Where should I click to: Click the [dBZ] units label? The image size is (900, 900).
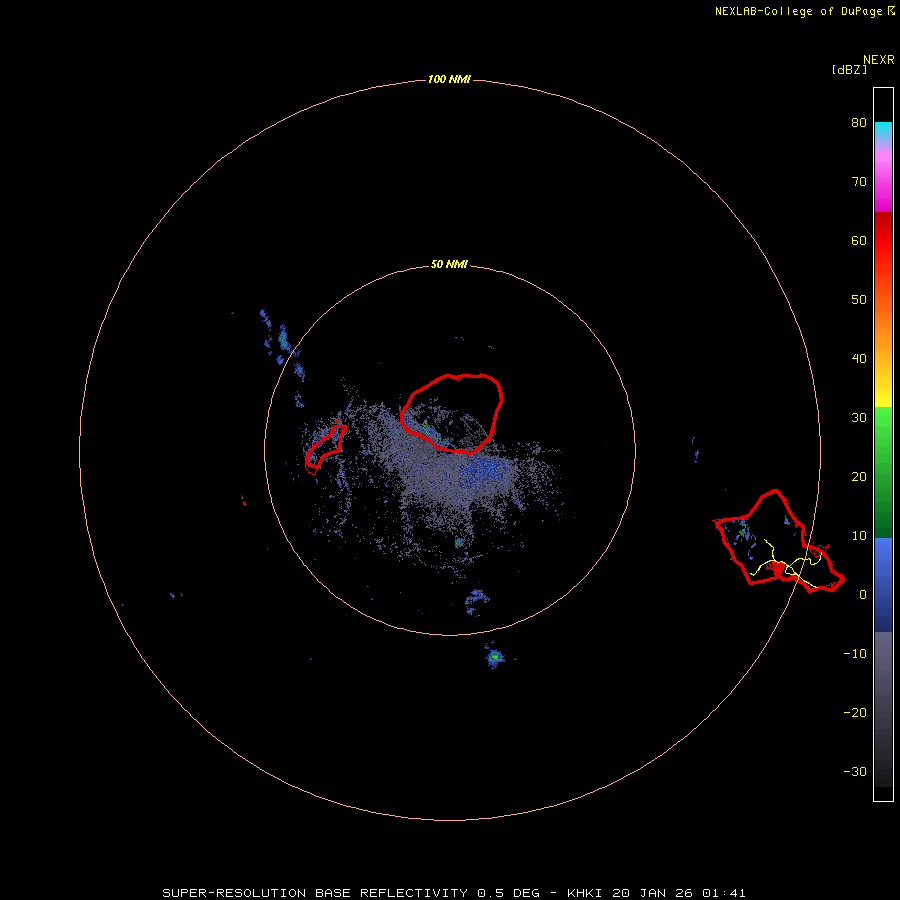point(849,70)
